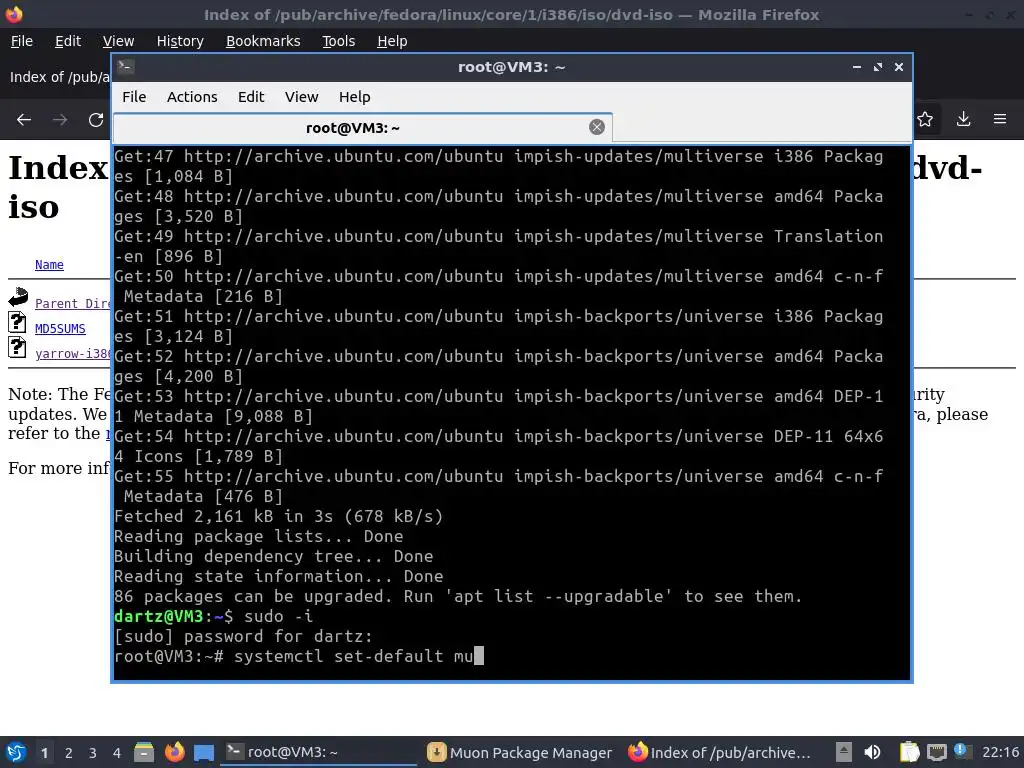Open the terminal File menu

tap(134, 97)
